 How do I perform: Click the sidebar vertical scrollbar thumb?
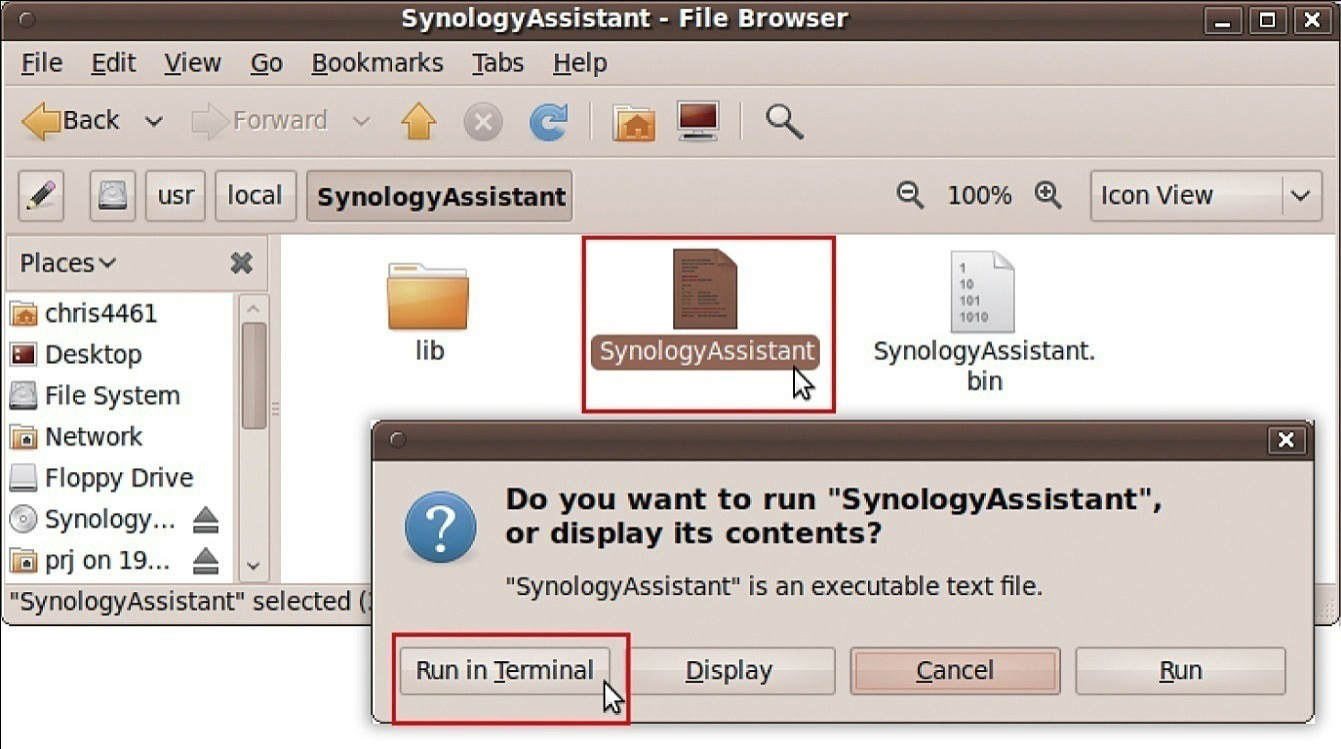tap(254, 375)
